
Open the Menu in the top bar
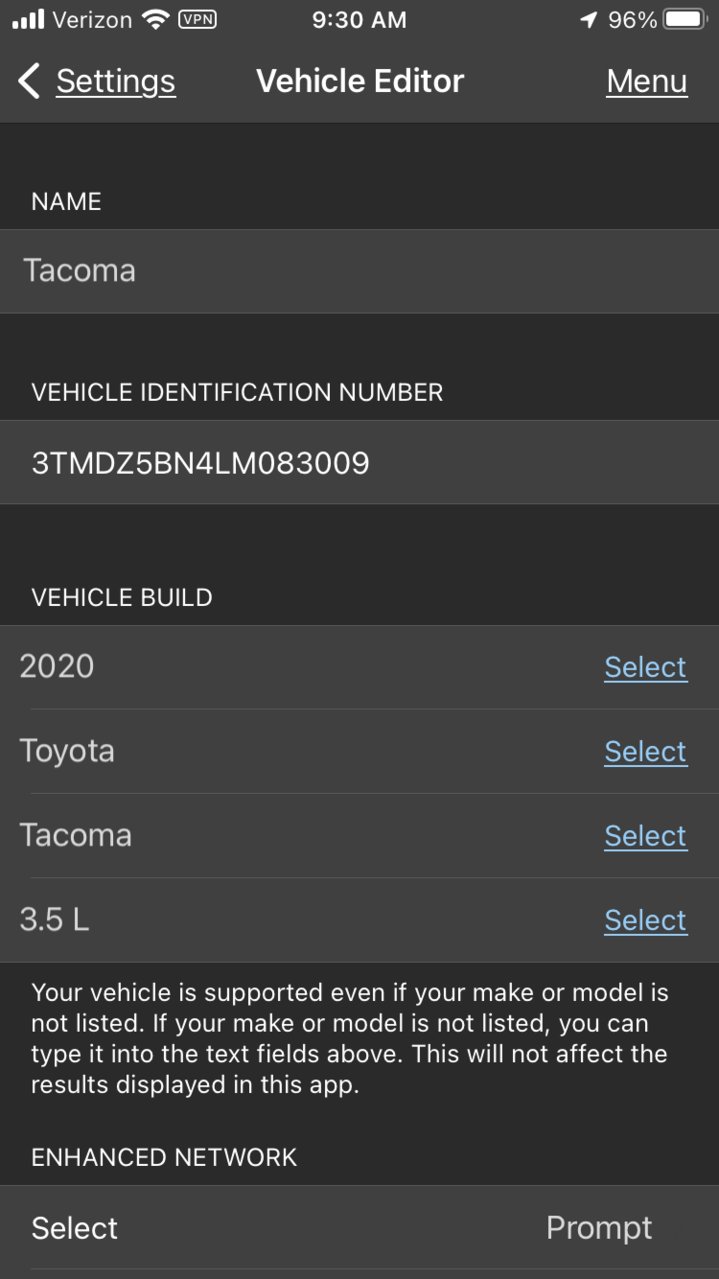(x=647, y=81)
